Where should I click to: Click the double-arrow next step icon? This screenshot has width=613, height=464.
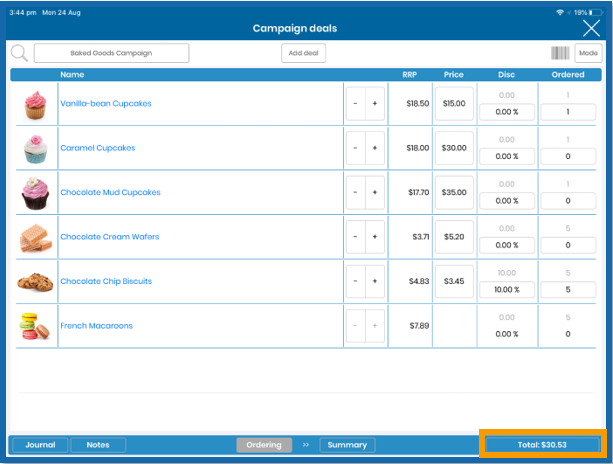click(x=306, y=445)
